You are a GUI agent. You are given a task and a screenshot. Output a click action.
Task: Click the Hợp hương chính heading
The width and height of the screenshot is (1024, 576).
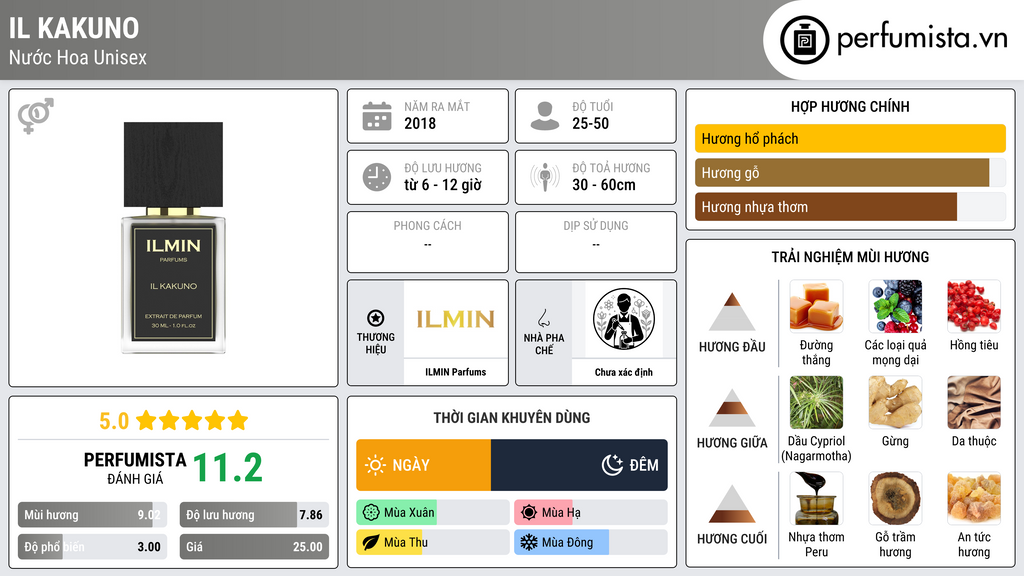tap(850, 106)
